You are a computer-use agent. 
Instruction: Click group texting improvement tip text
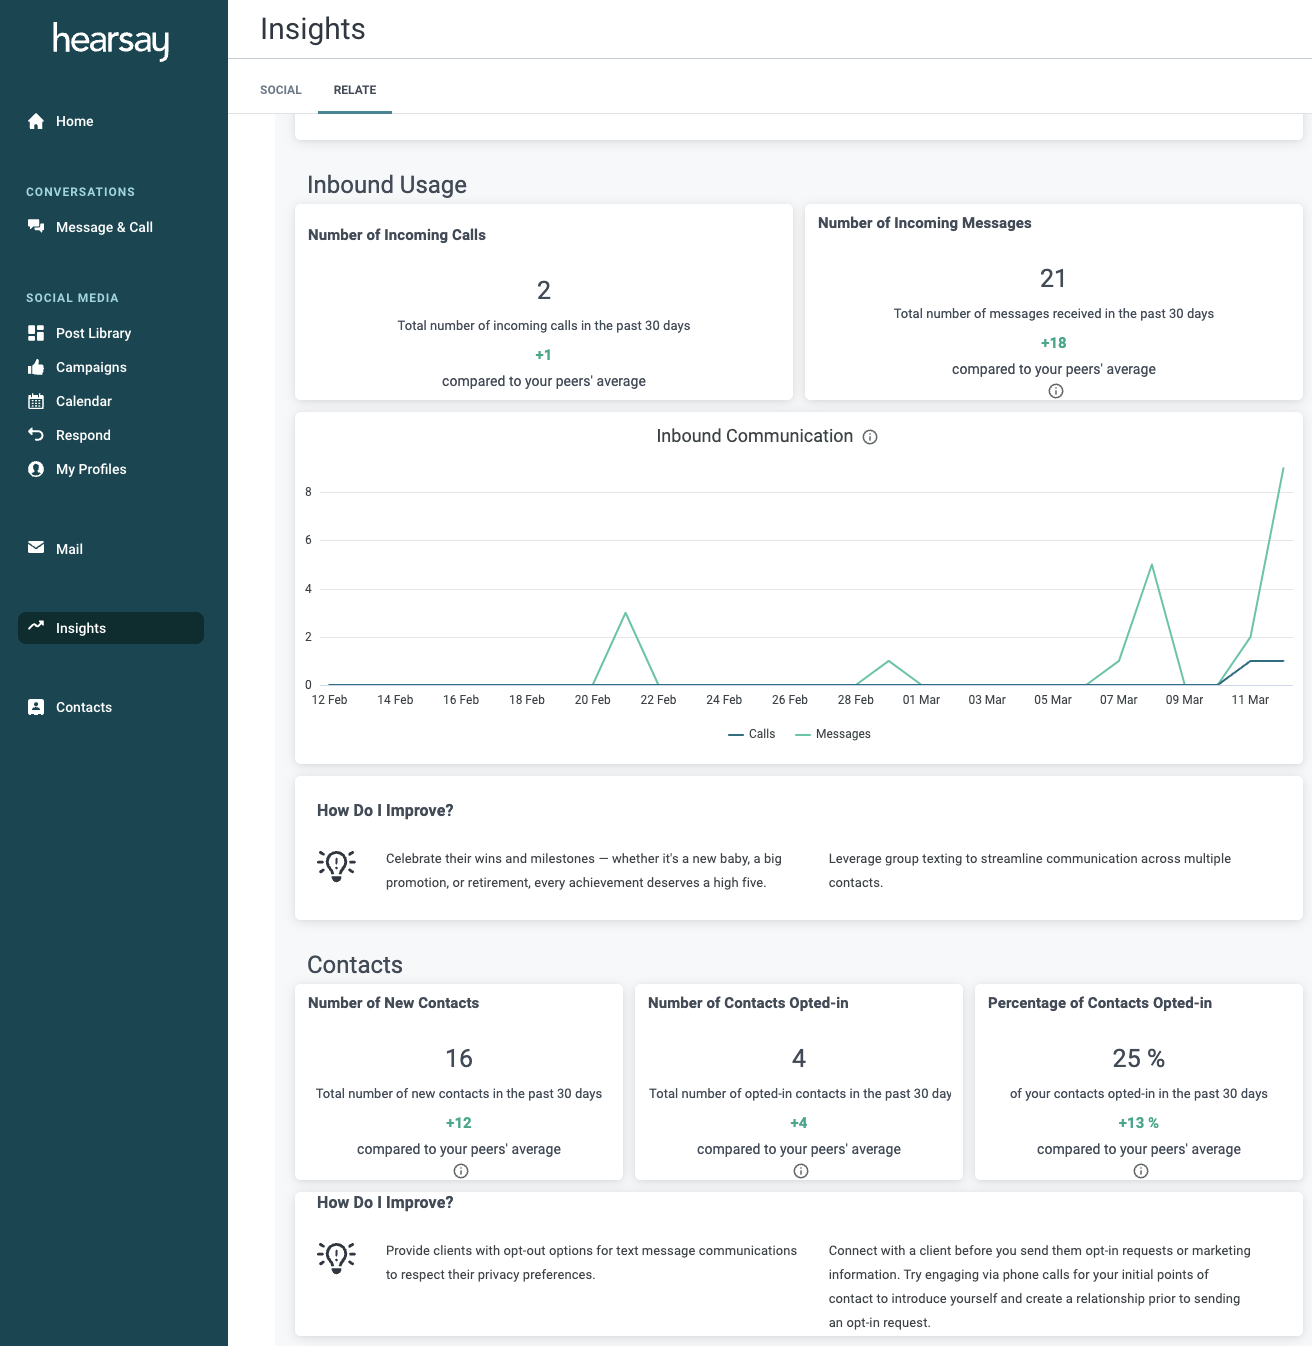[1030, 871]
